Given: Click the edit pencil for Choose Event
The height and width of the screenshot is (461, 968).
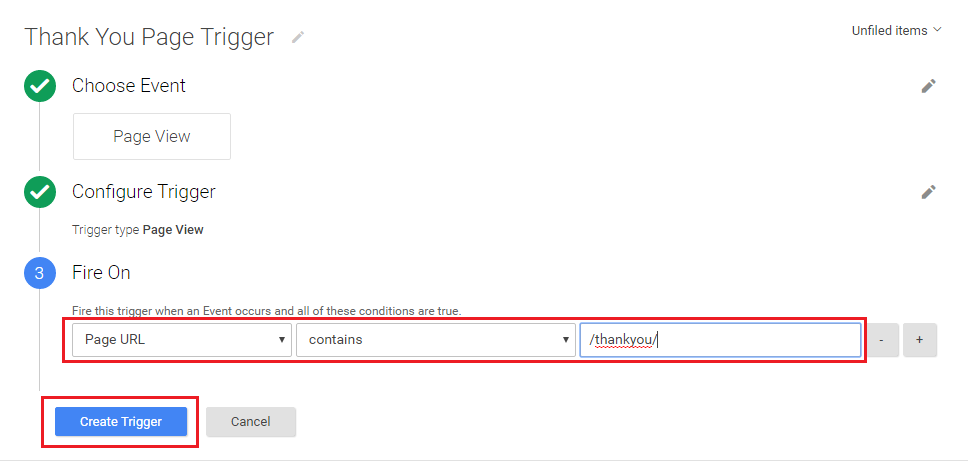Looking at the screenshot, I should (928, 86).
